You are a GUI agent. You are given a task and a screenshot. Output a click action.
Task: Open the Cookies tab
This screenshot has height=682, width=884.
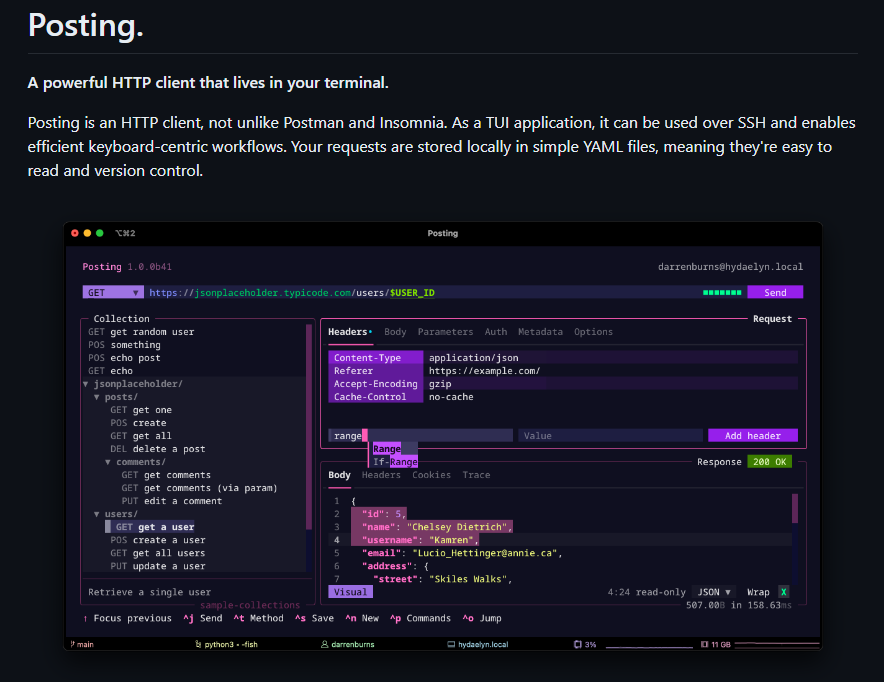tap(431, 475)
